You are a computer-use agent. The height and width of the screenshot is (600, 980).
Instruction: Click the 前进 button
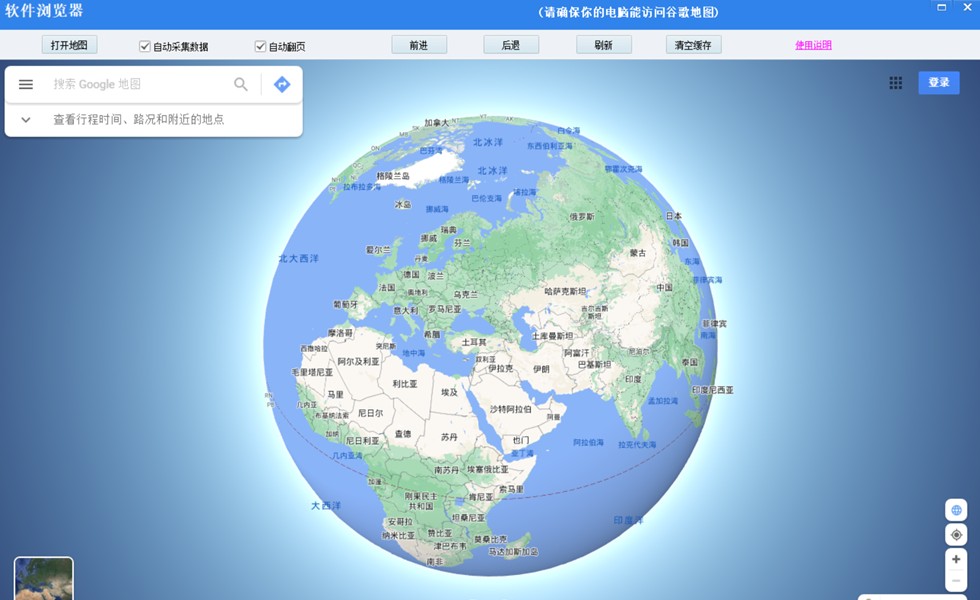(x=419, y=45)
